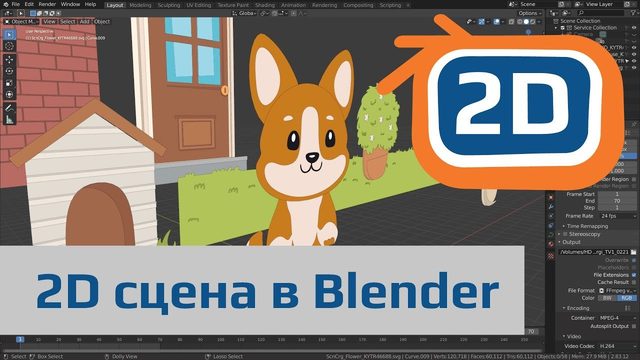The width and height of the screenshot is (640, 360).
Task: Open the viewport Add menu
Action: pos(84,22)
